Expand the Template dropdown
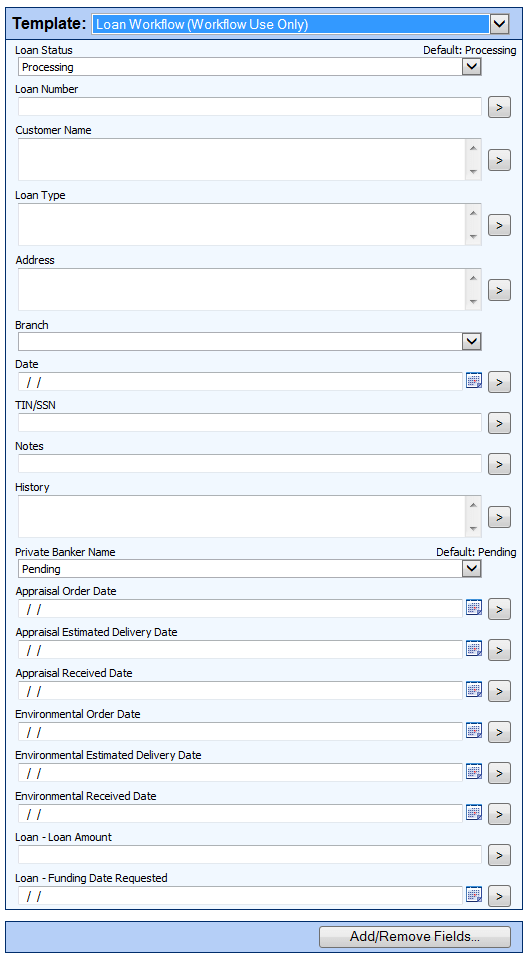The image size is (525, 959). 499,24
